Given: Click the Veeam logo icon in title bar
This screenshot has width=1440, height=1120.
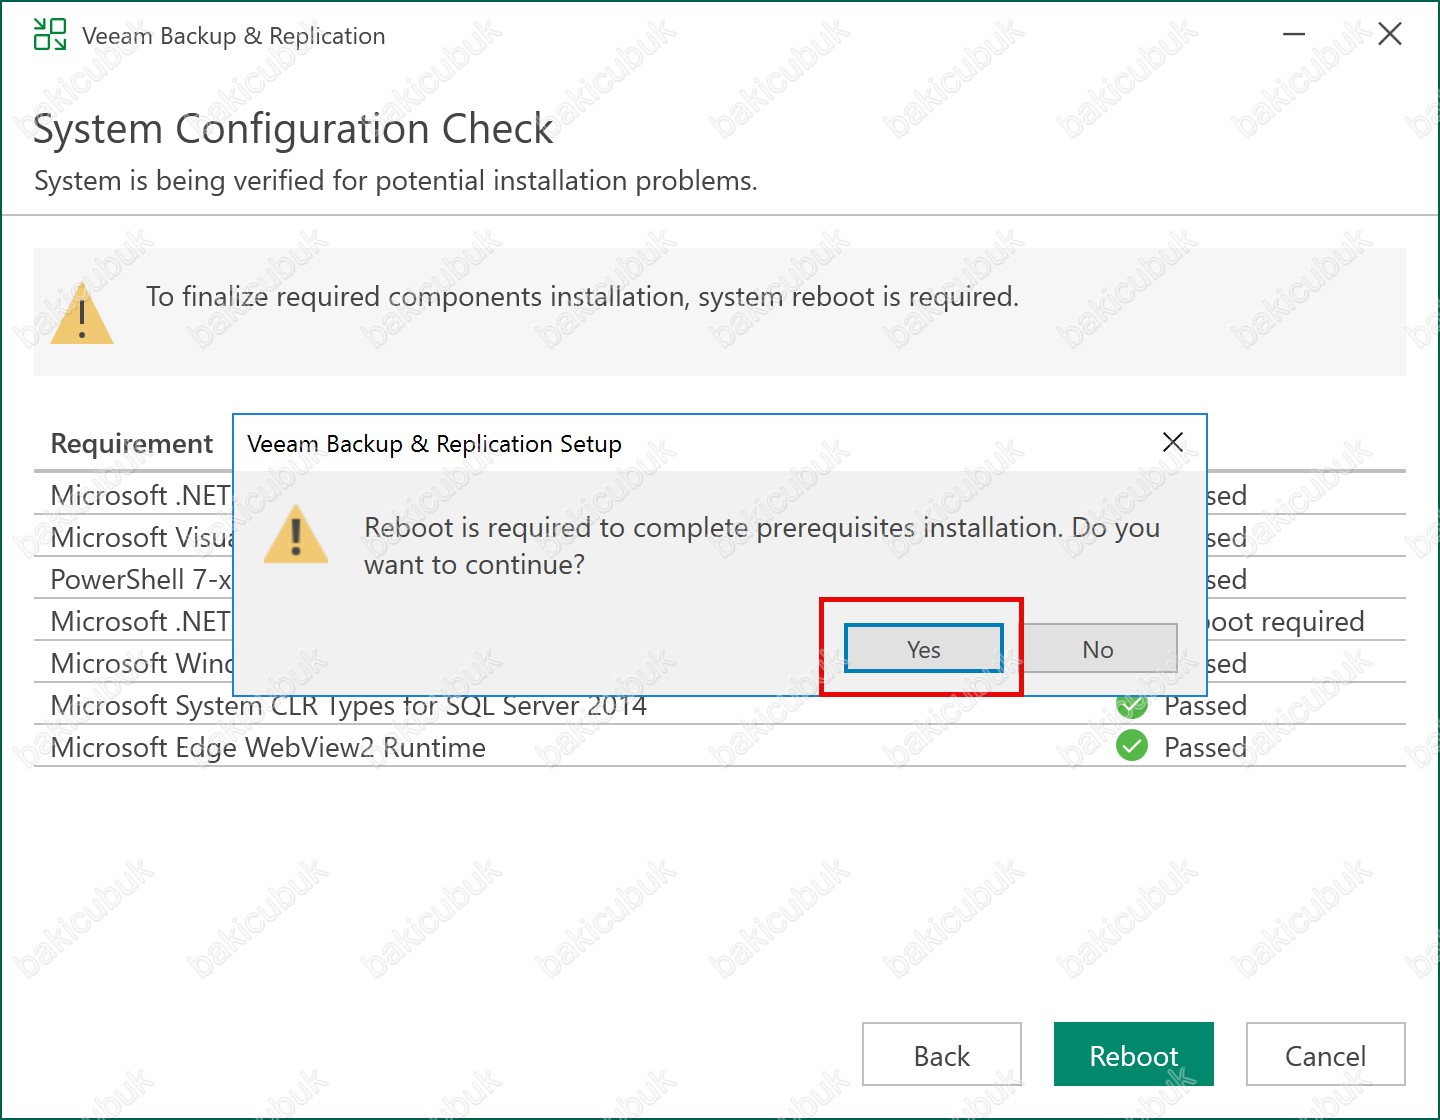Looking at the screenshot, I should tap(49, 35).
